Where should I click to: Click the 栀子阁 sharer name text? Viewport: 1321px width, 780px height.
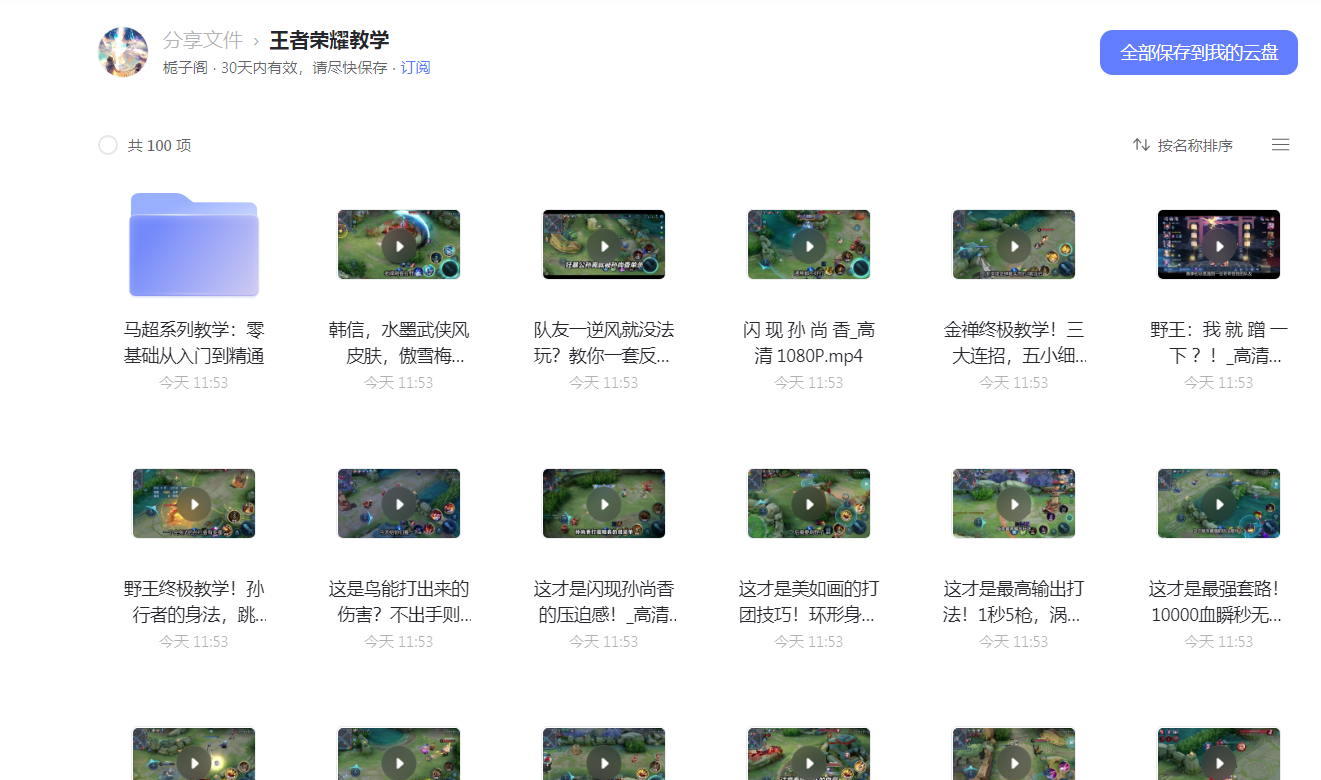[x=185, y=68]
